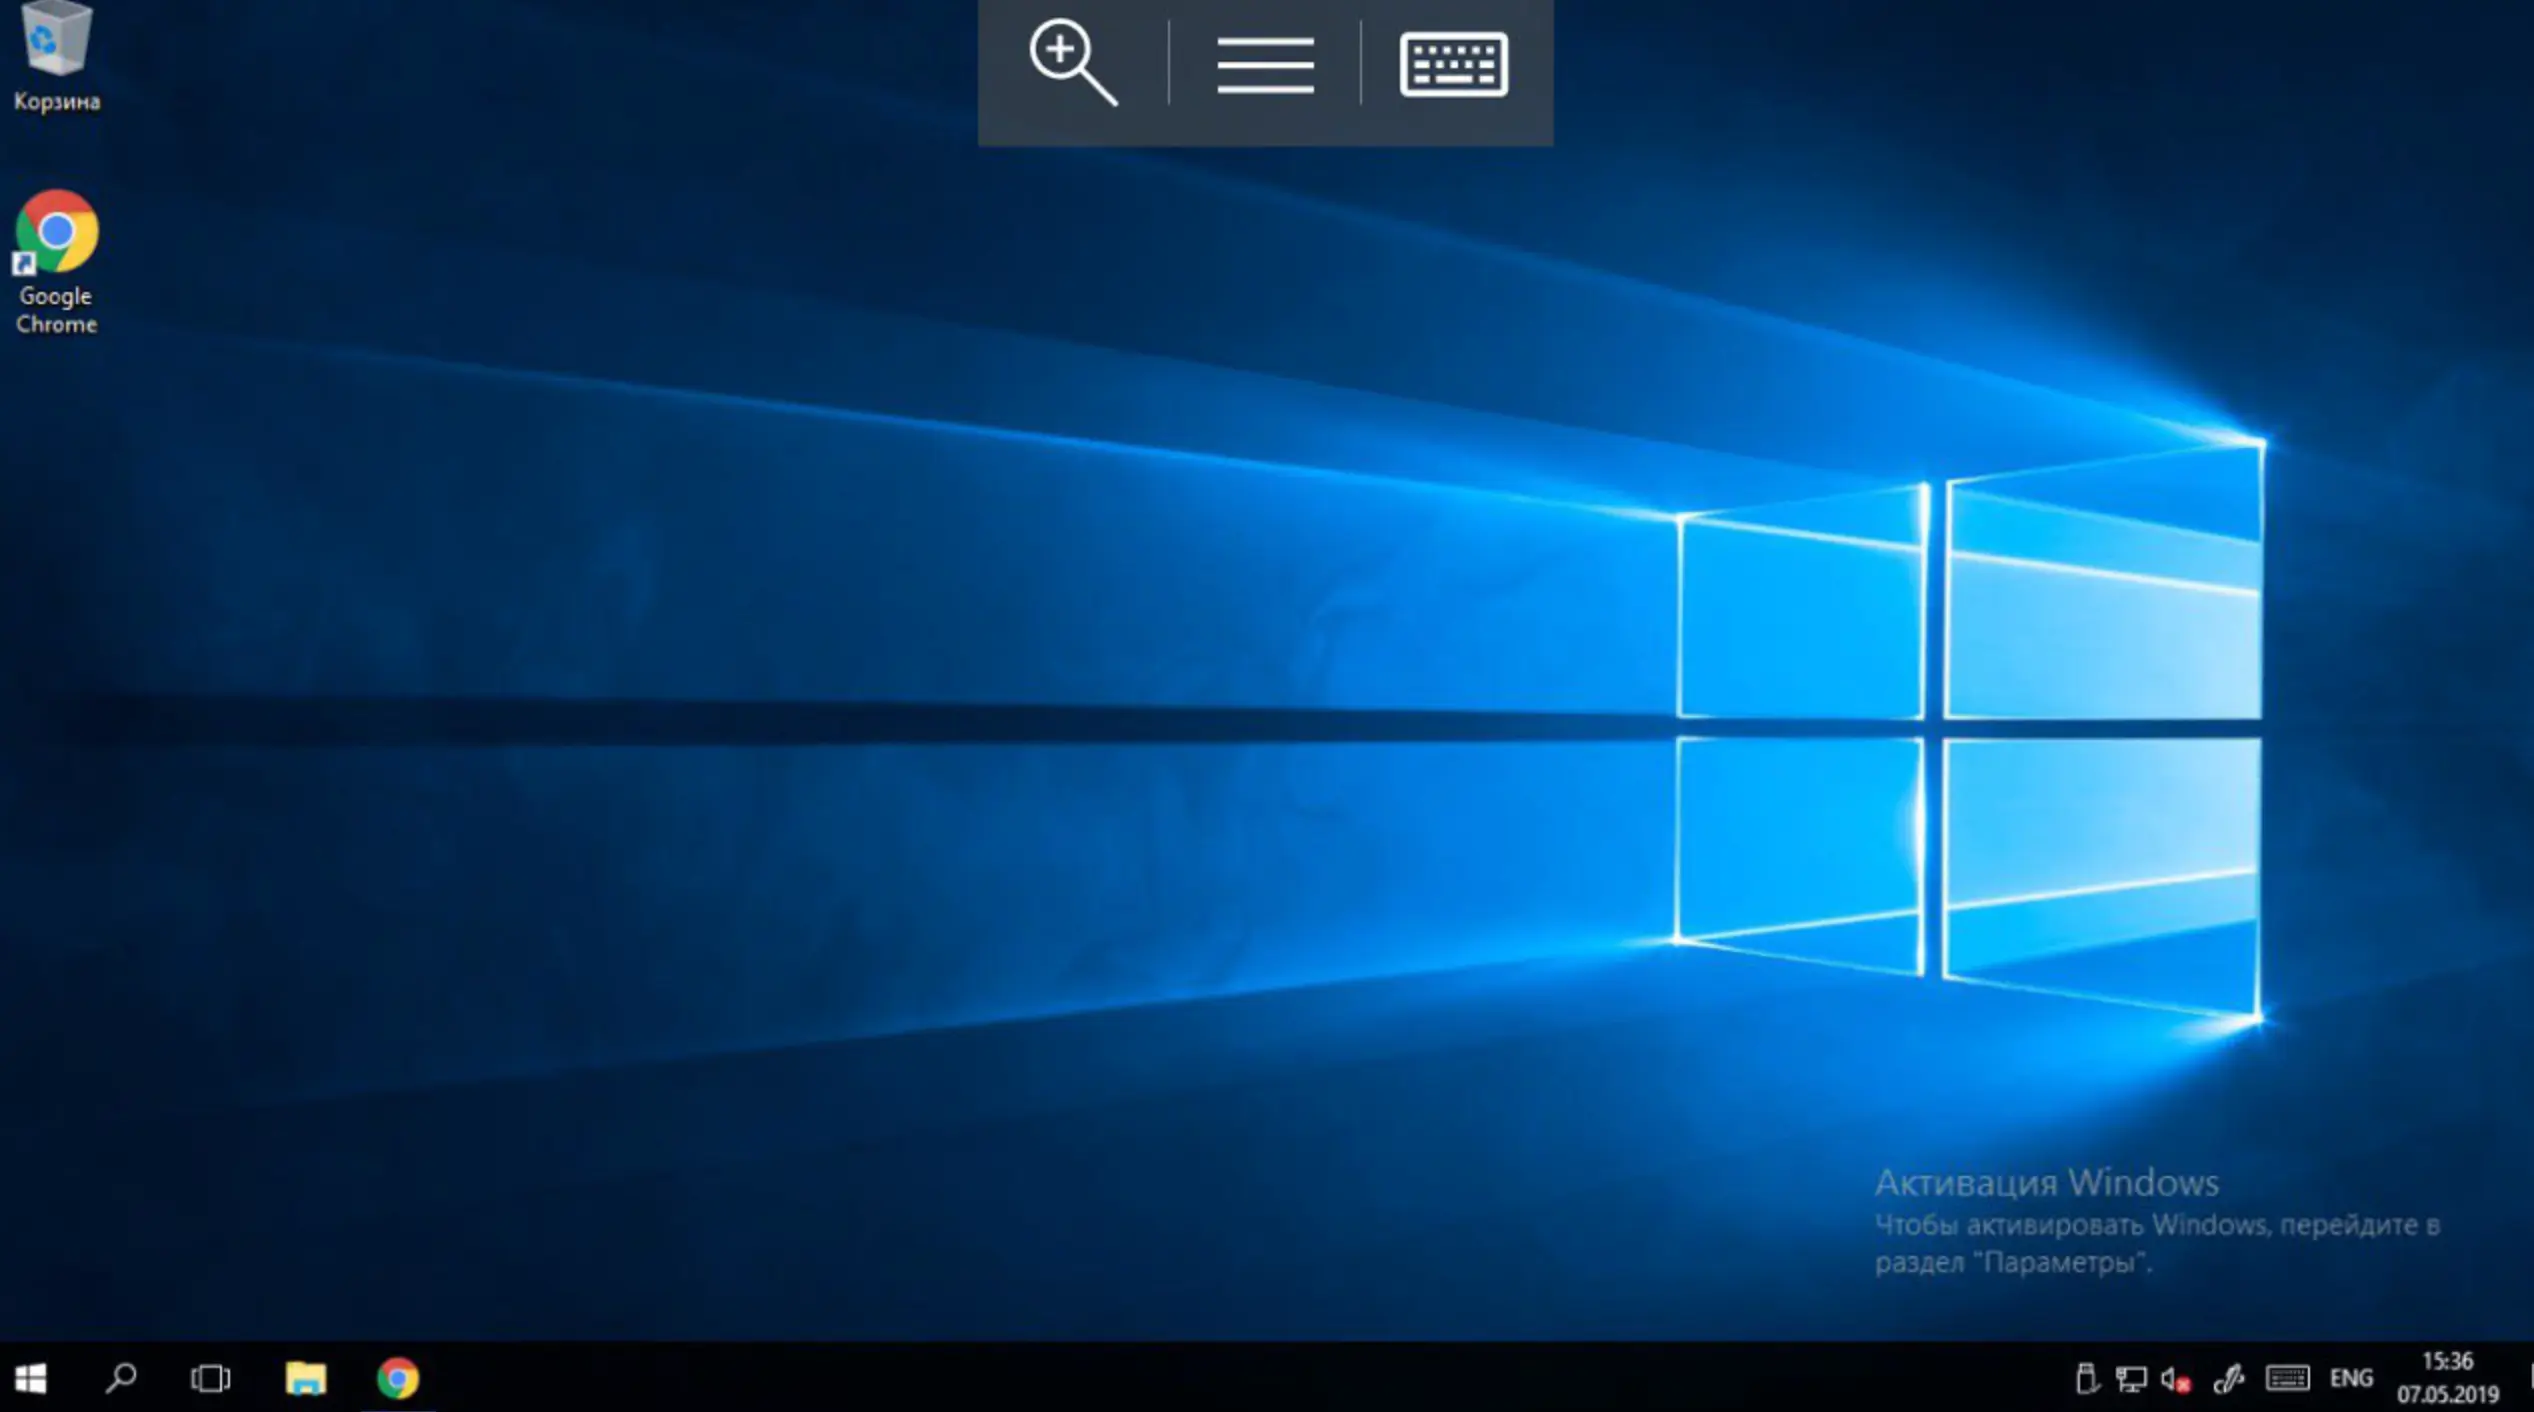The width and height of the screenshot is (2534, 1412).
Task: Open touch keyboard tray icon
Action: click(2287, 1378)
